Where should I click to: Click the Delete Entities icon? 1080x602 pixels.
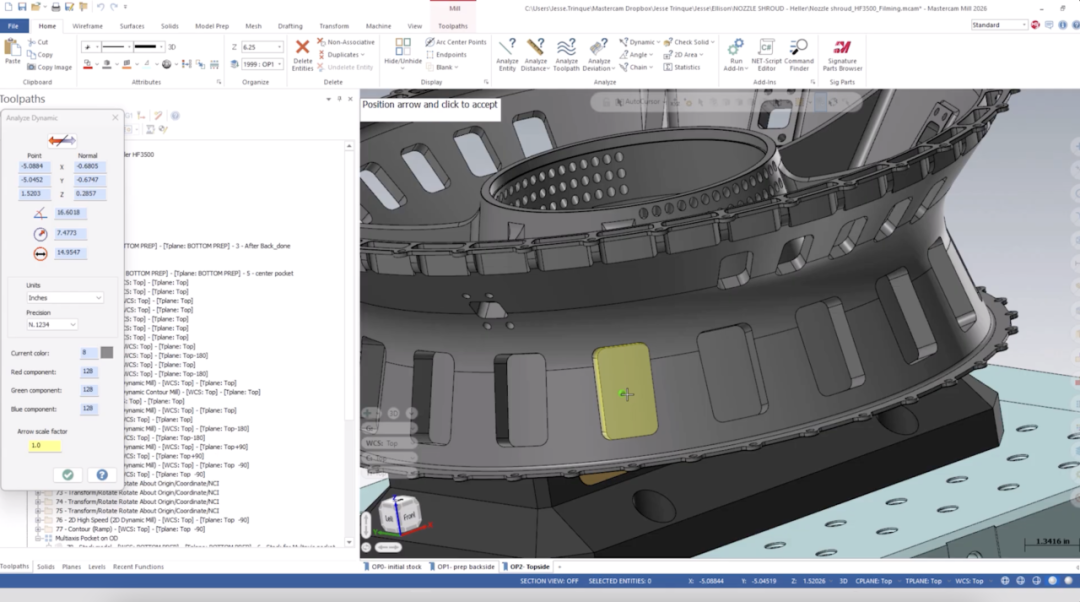tap(302, 54)
